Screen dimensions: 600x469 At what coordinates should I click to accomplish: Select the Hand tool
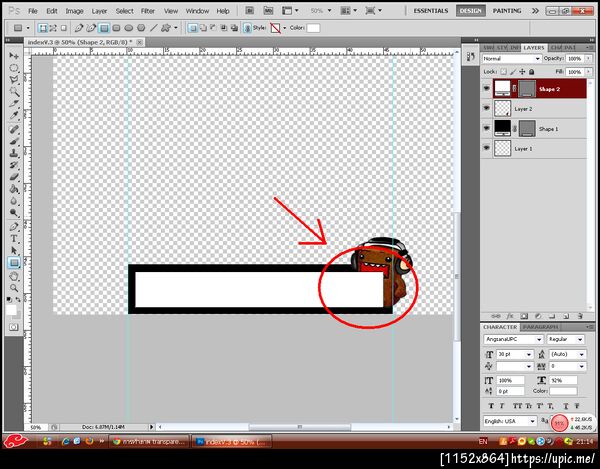[14, 276]
